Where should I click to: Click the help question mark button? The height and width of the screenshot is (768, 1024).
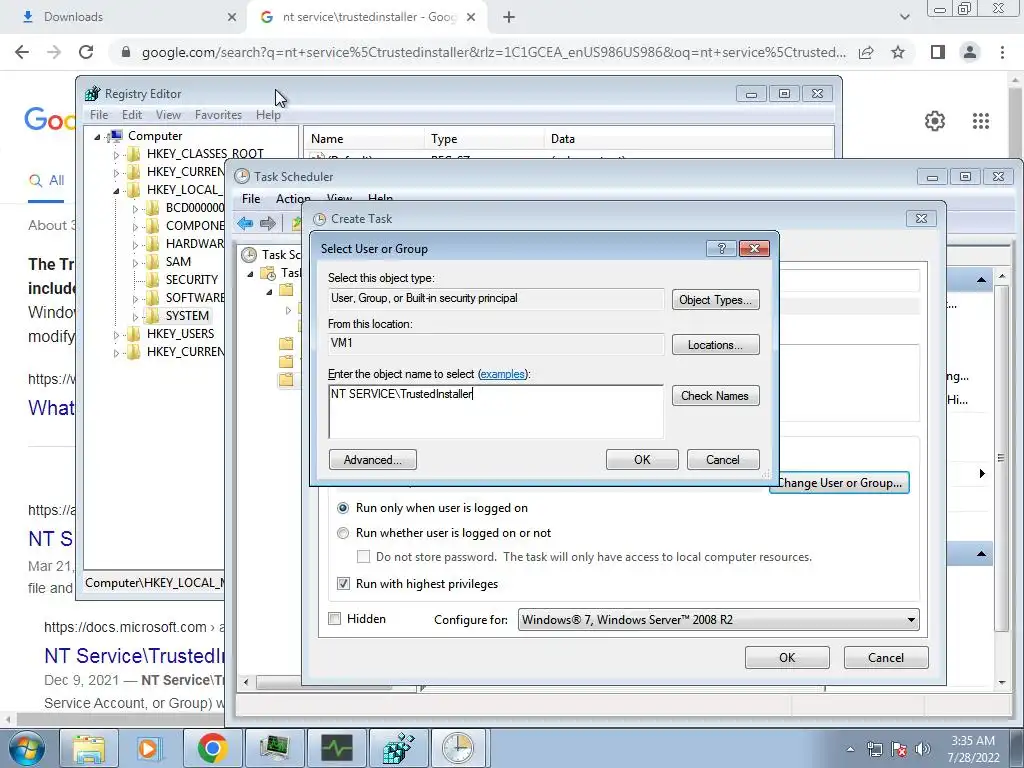point(722,248)
